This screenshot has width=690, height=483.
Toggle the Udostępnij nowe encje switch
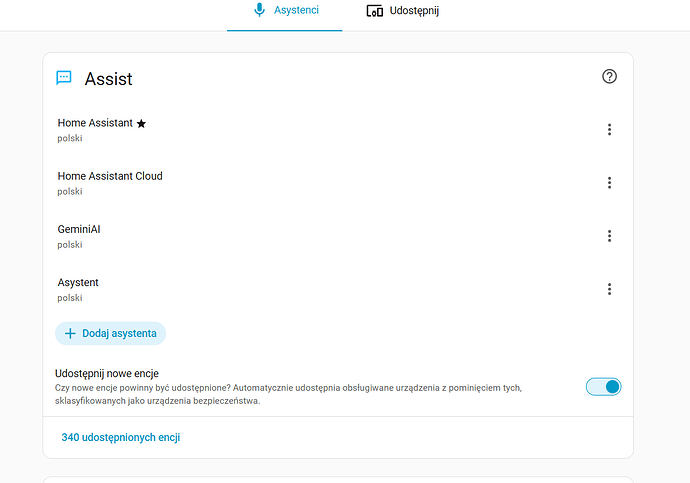pyautogui.click(x=603, y=387)
